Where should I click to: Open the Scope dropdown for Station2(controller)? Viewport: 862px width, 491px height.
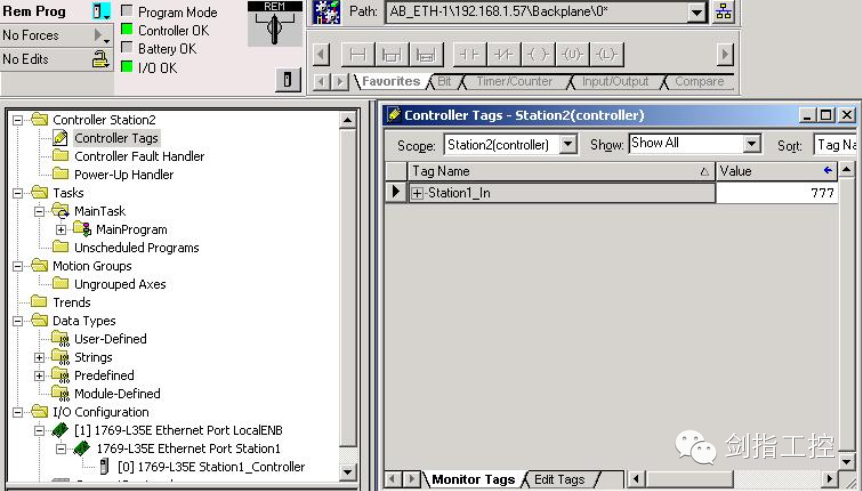[x=568, y=145]
